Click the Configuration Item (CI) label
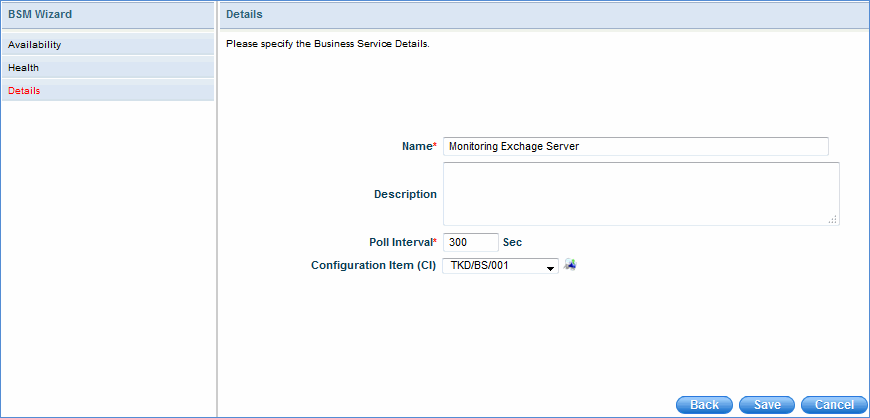The height and width of the screenshot is (418, 870). point(373,265)
